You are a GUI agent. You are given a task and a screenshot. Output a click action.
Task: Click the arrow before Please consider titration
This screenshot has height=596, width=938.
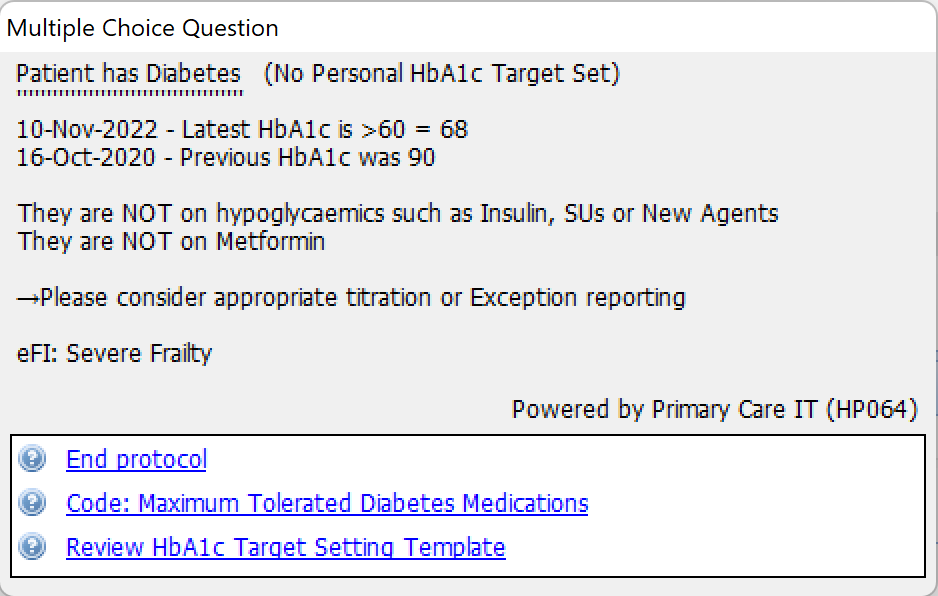pyautogui.click(x=28, y=298)
